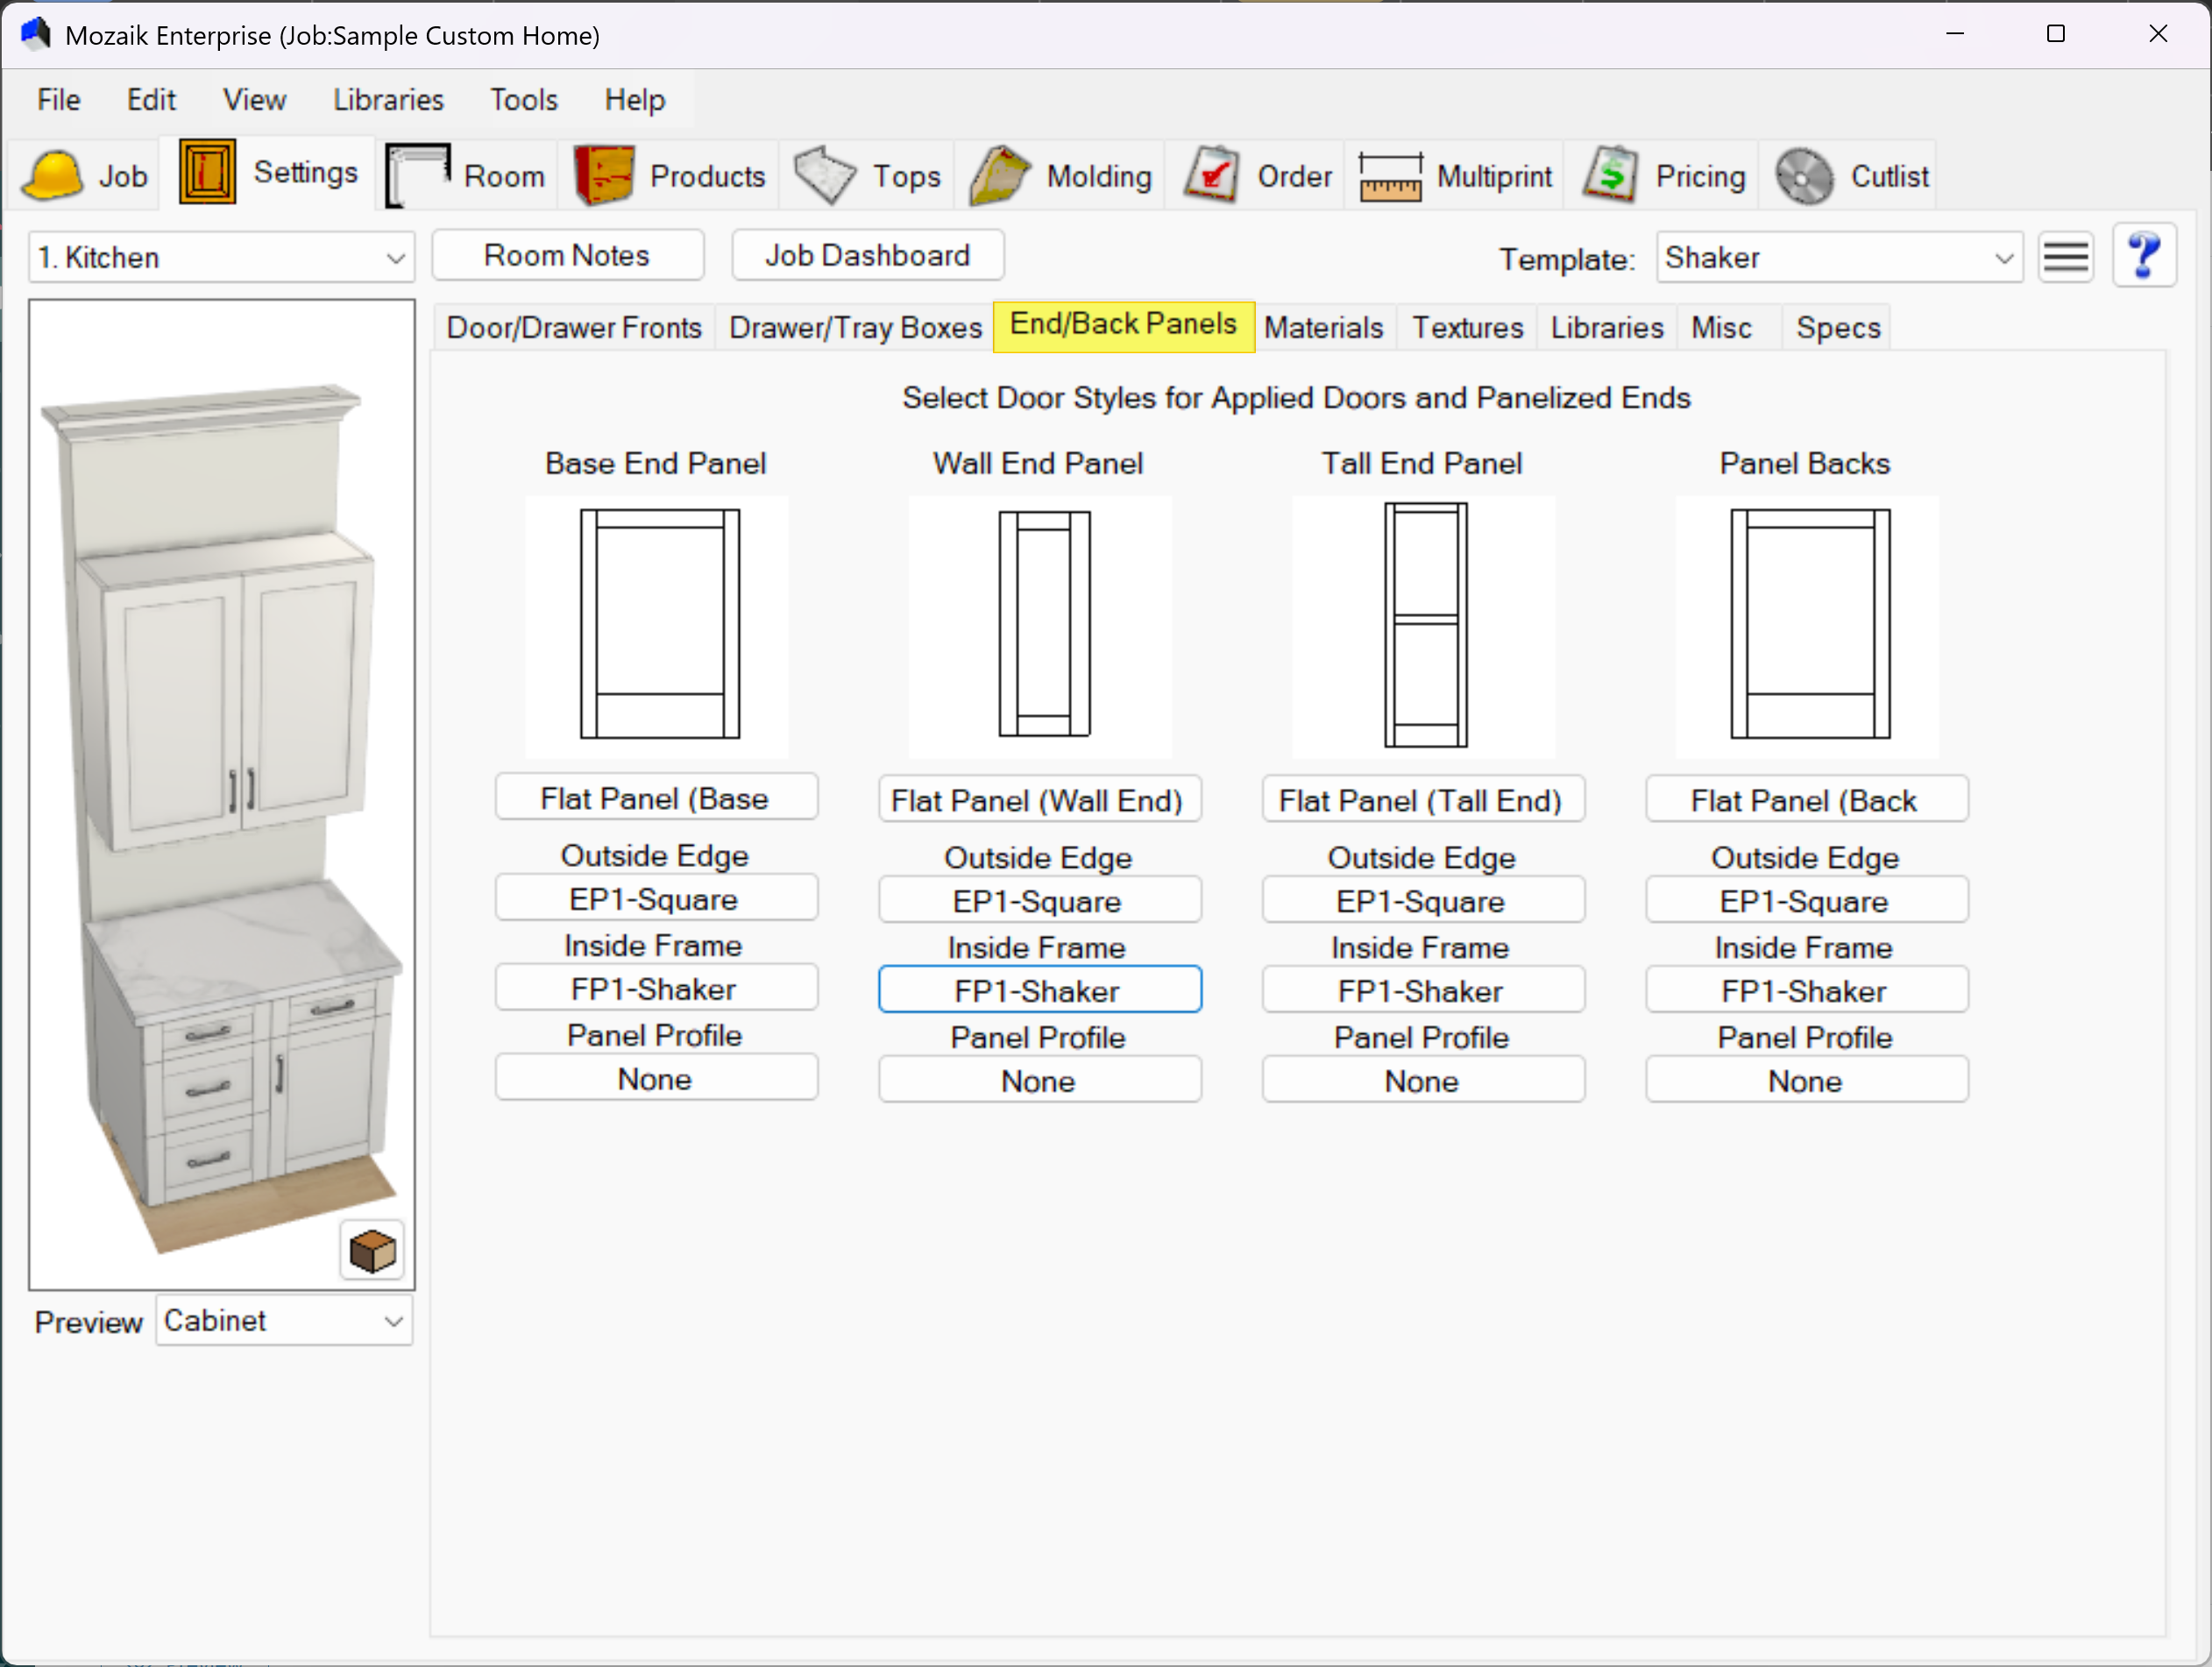Switch to the Door/Drawer Fronts tab
The image size is (2212, 1667).
click(x=574, y=327)
